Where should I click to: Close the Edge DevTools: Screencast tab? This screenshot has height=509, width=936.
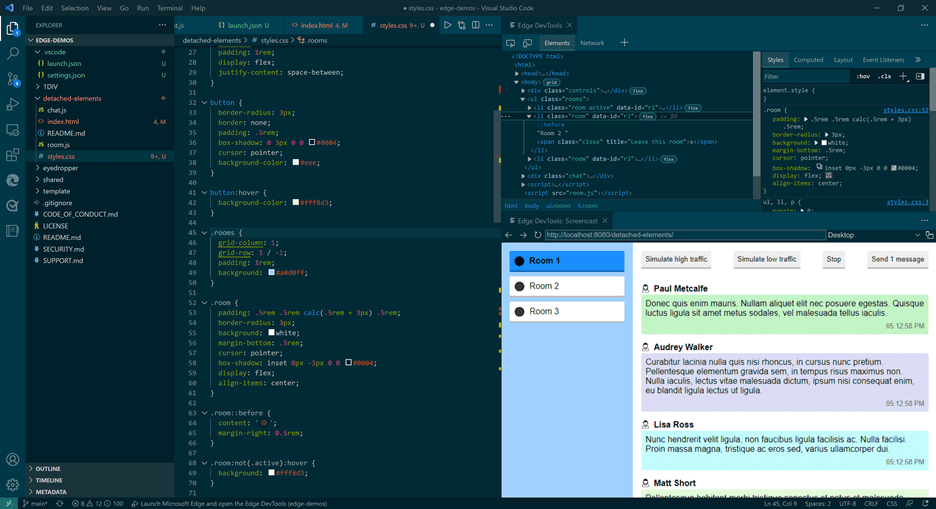pos(605,221)
